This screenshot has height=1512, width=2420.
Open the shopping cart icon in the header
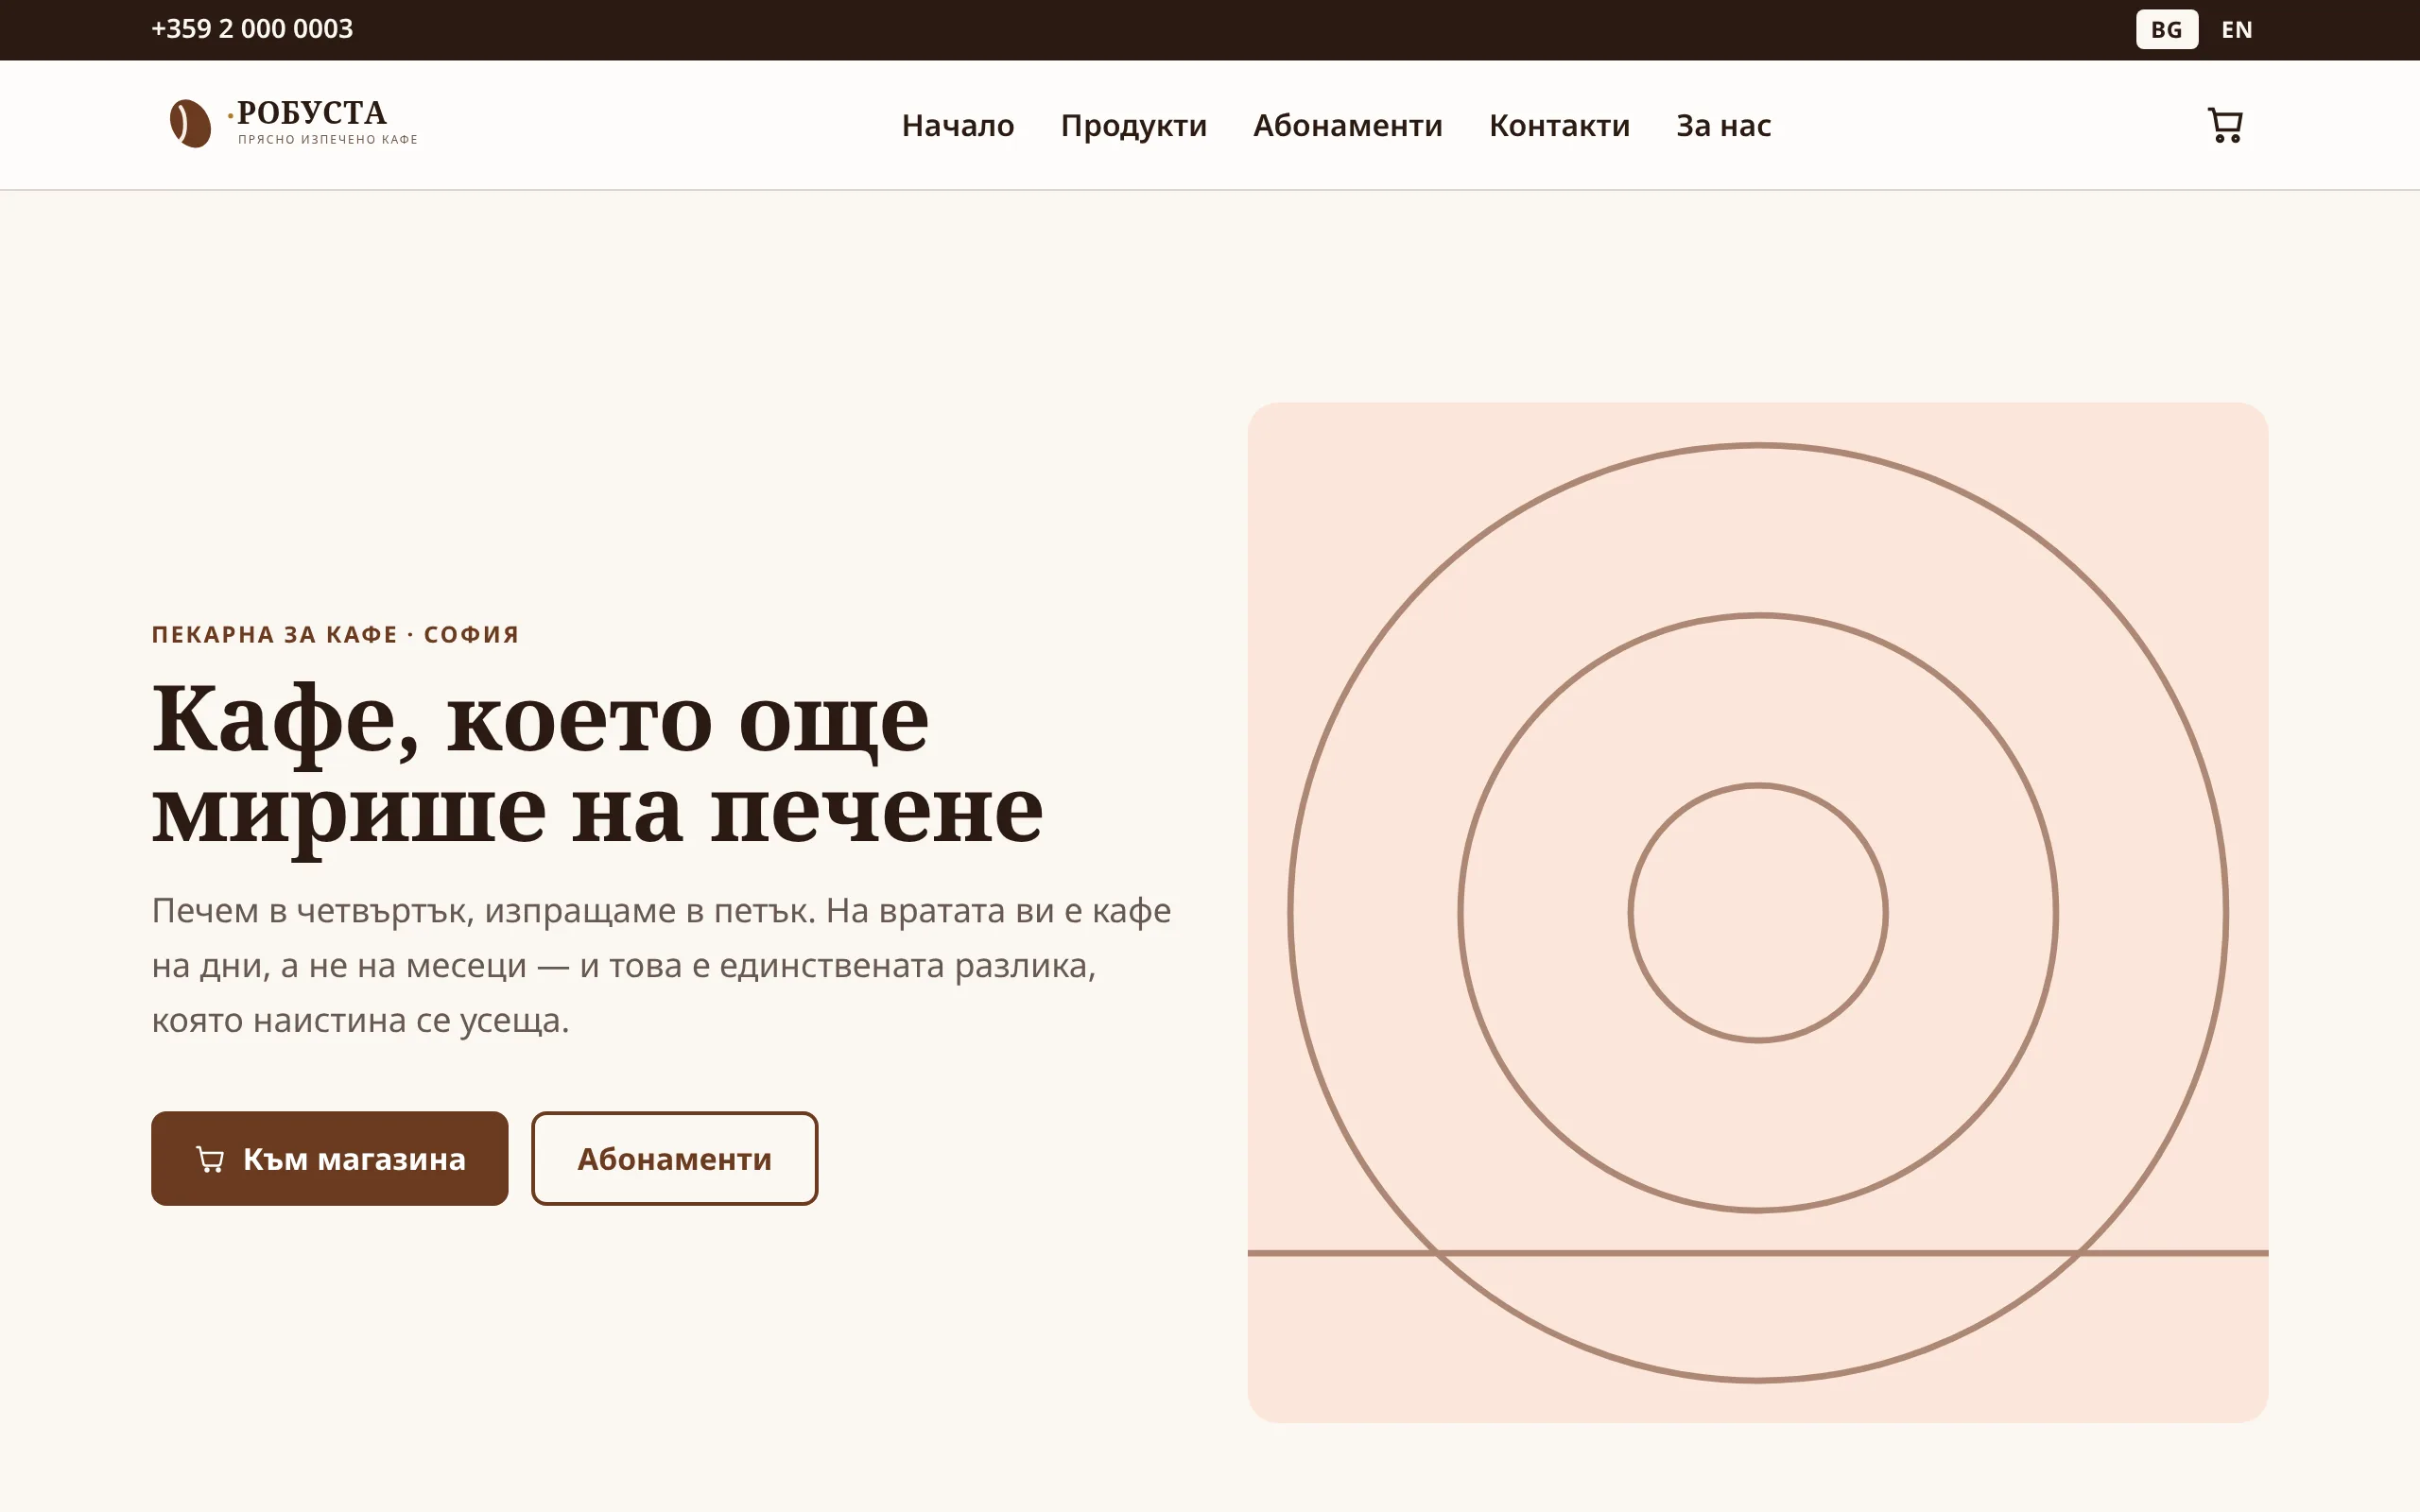tap(2225, 125)
